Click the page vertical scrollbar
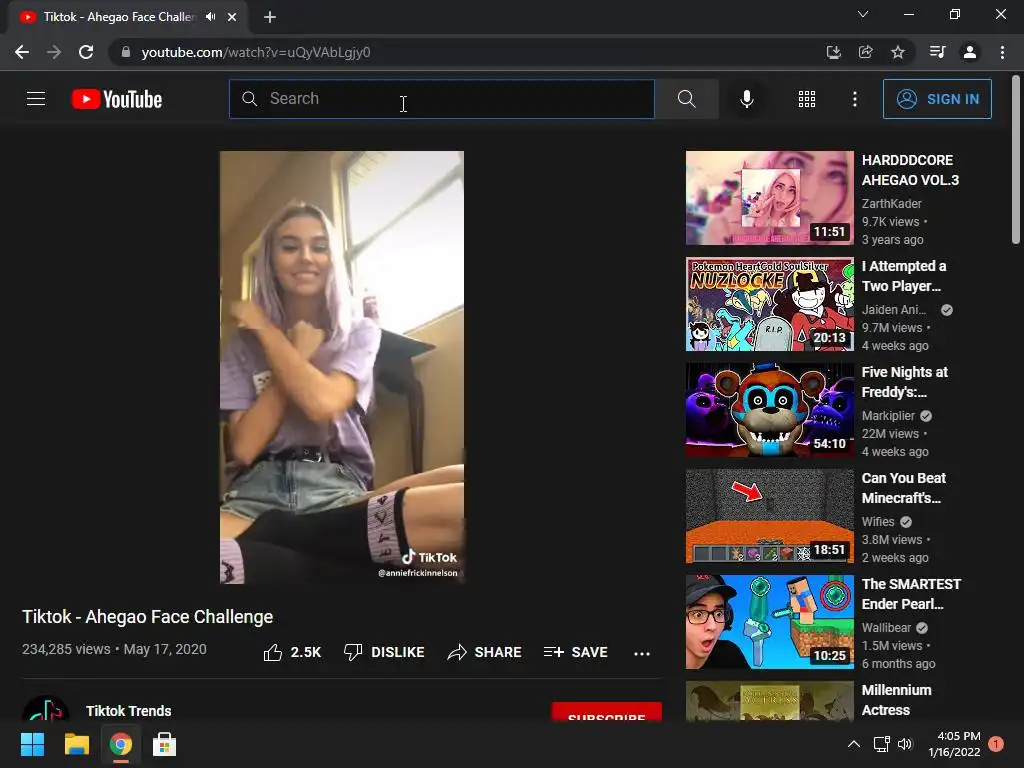1024x768 pixels. coord(1016,160)
